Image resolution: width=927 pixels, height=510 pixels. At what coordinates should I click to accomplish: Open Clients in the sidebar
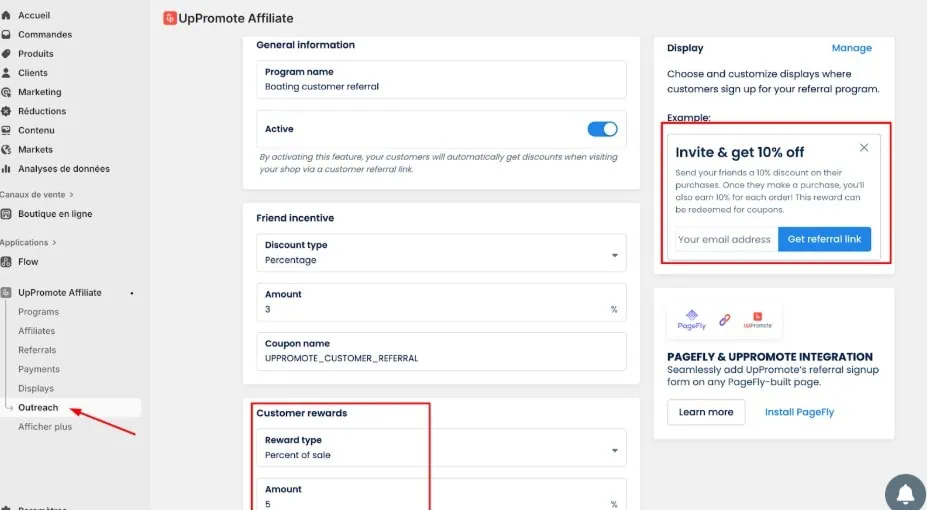point(33,73)
